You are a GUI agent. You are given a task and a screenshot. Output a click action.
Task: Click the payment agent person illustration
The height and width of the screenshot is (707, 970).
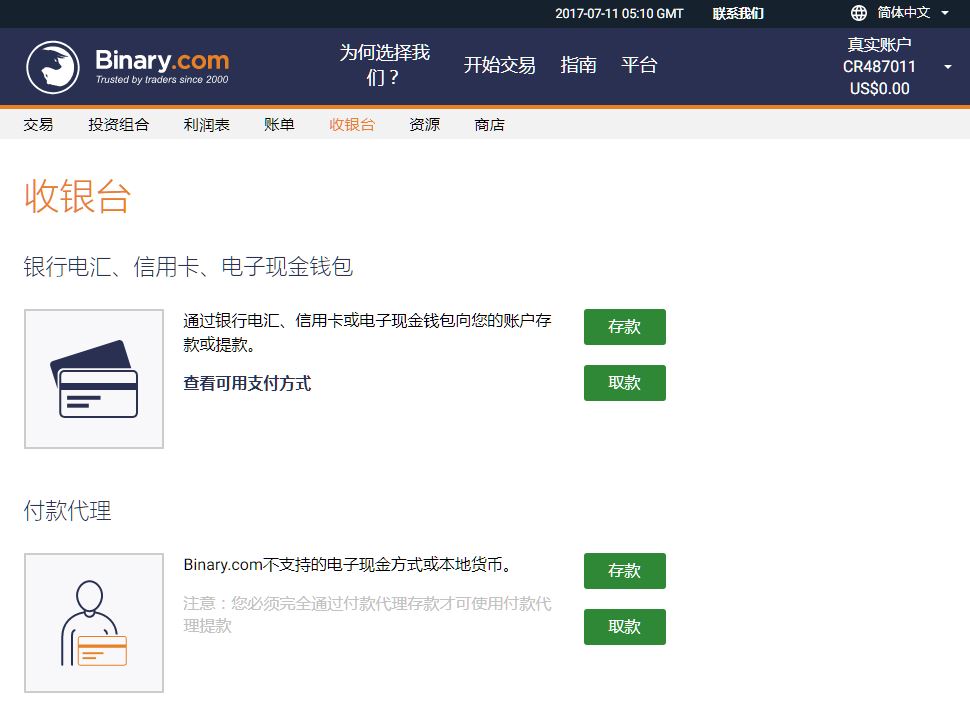[x=94, y=622]
